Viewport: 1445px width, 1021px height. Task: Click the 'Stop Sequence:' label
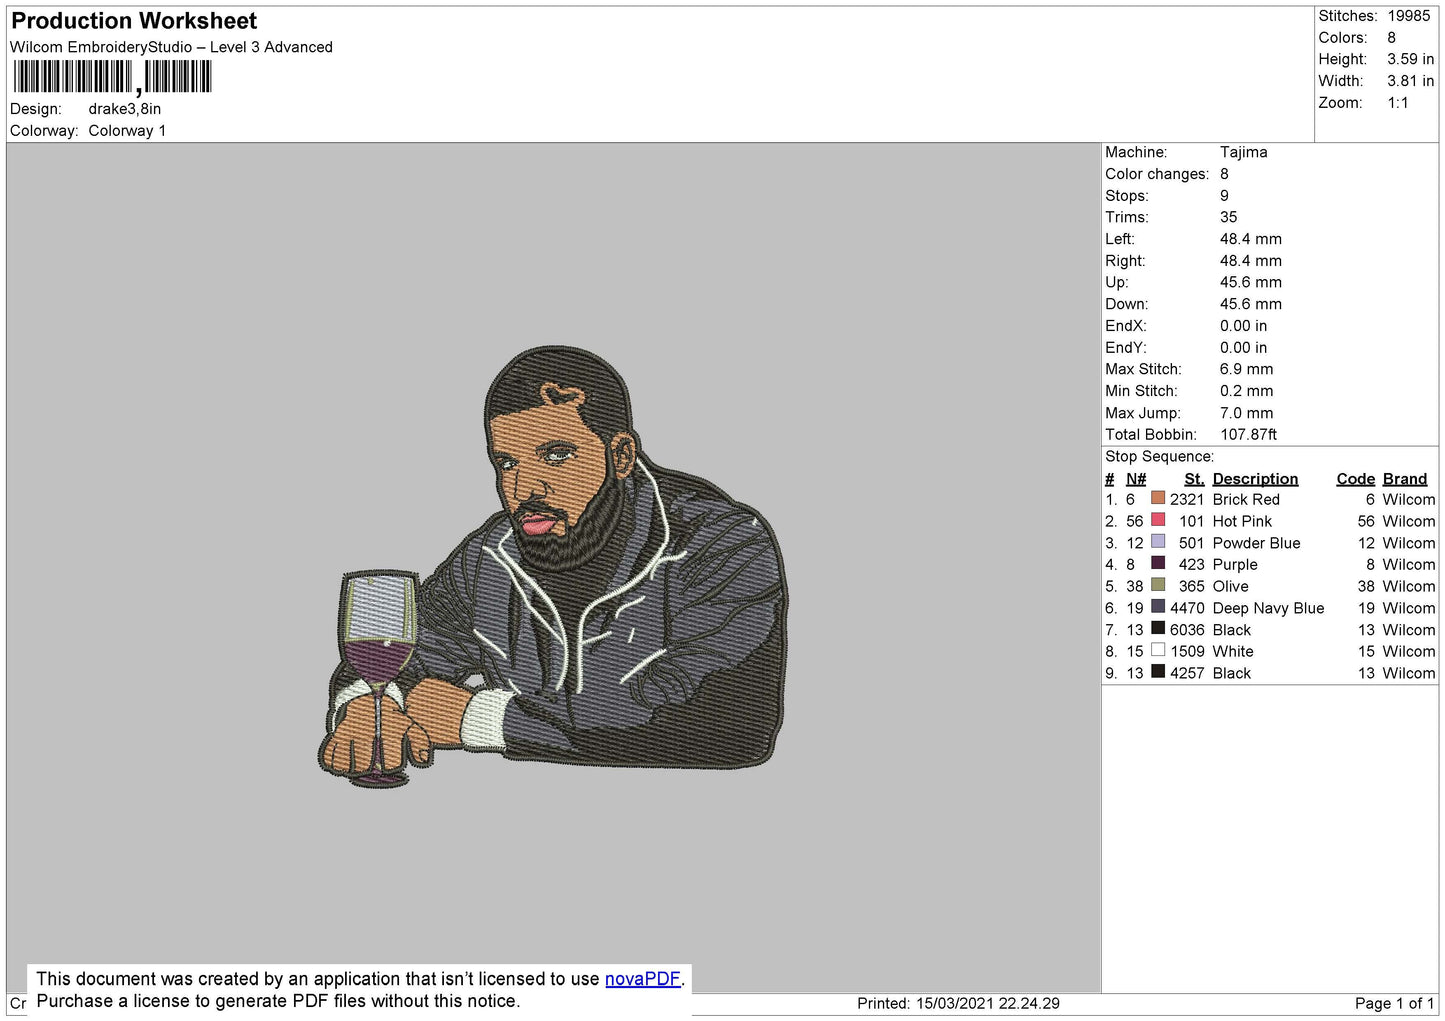tap(1159, 457)
